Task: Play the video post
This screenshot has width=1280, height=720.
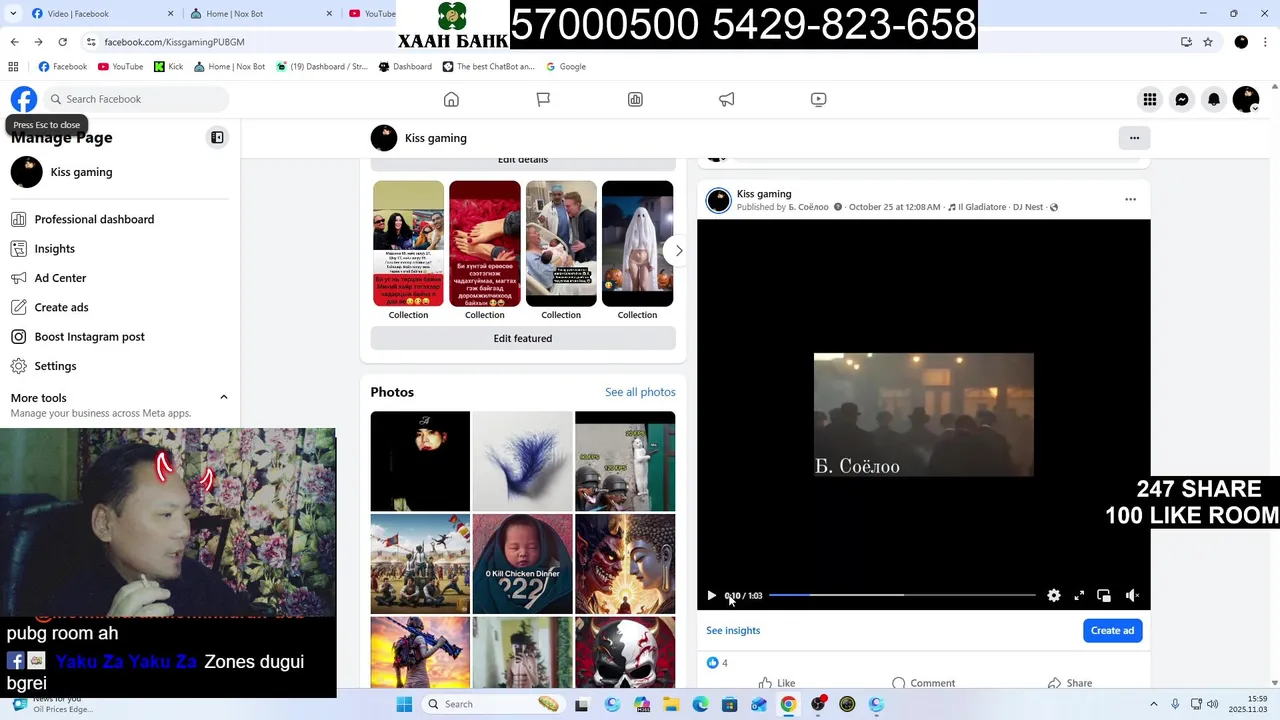Action: tap(711, 596)
